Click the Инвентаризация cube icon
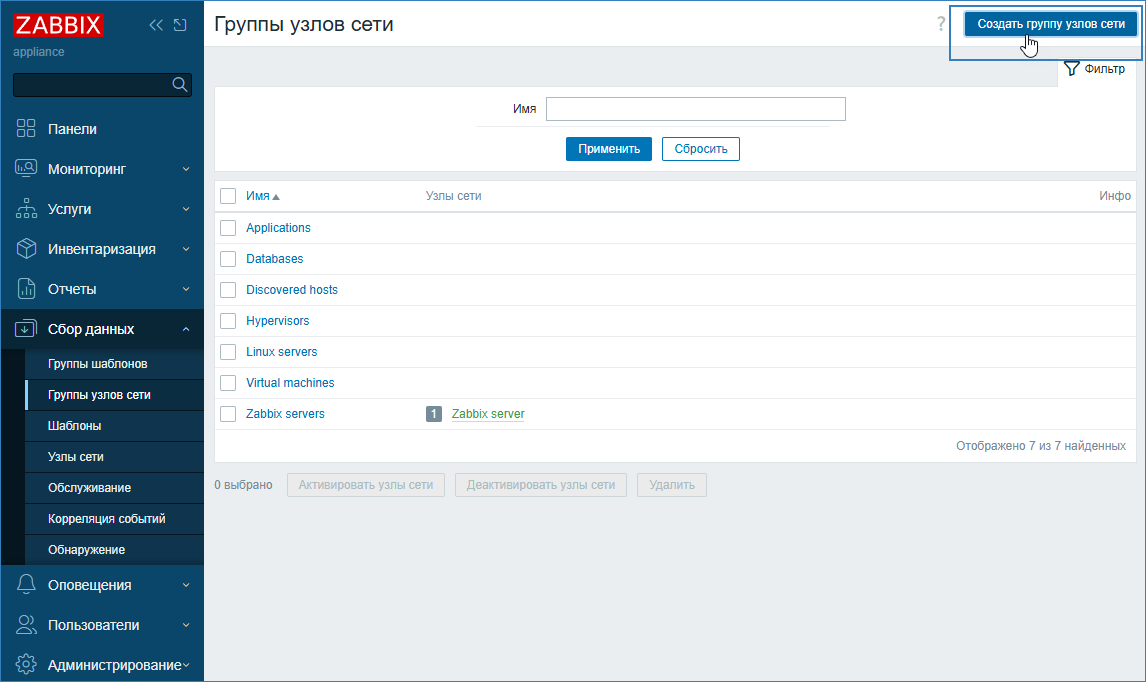 coord(27,249)
